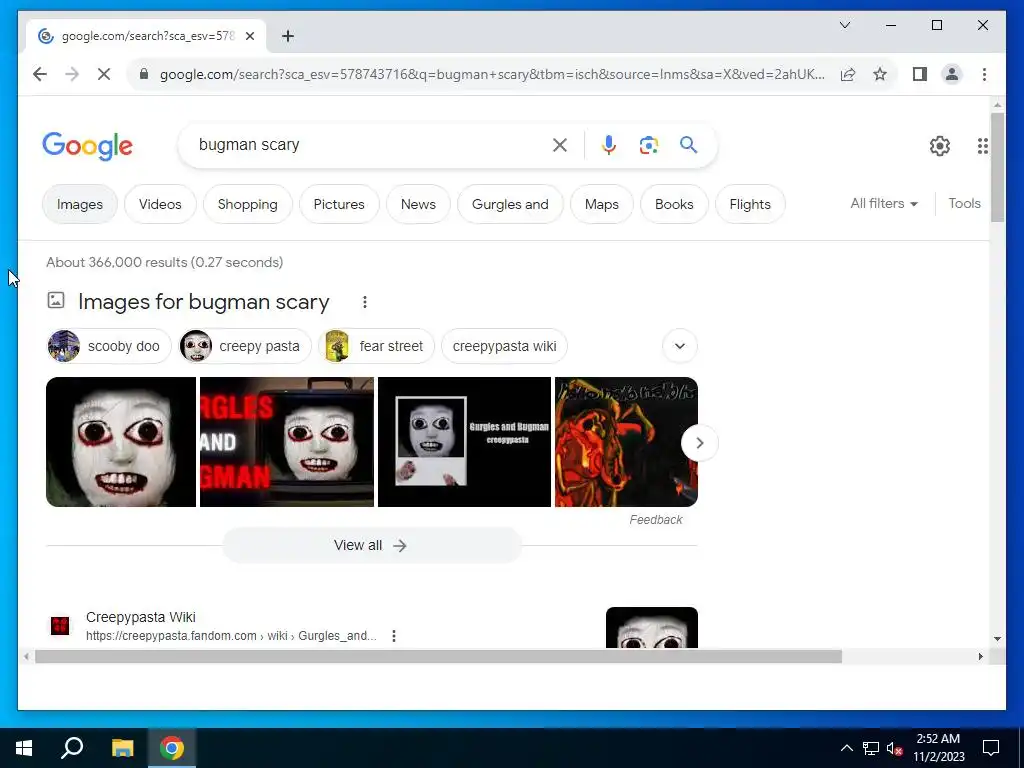Open the Images for bugman scary heading

coord(204,302)
